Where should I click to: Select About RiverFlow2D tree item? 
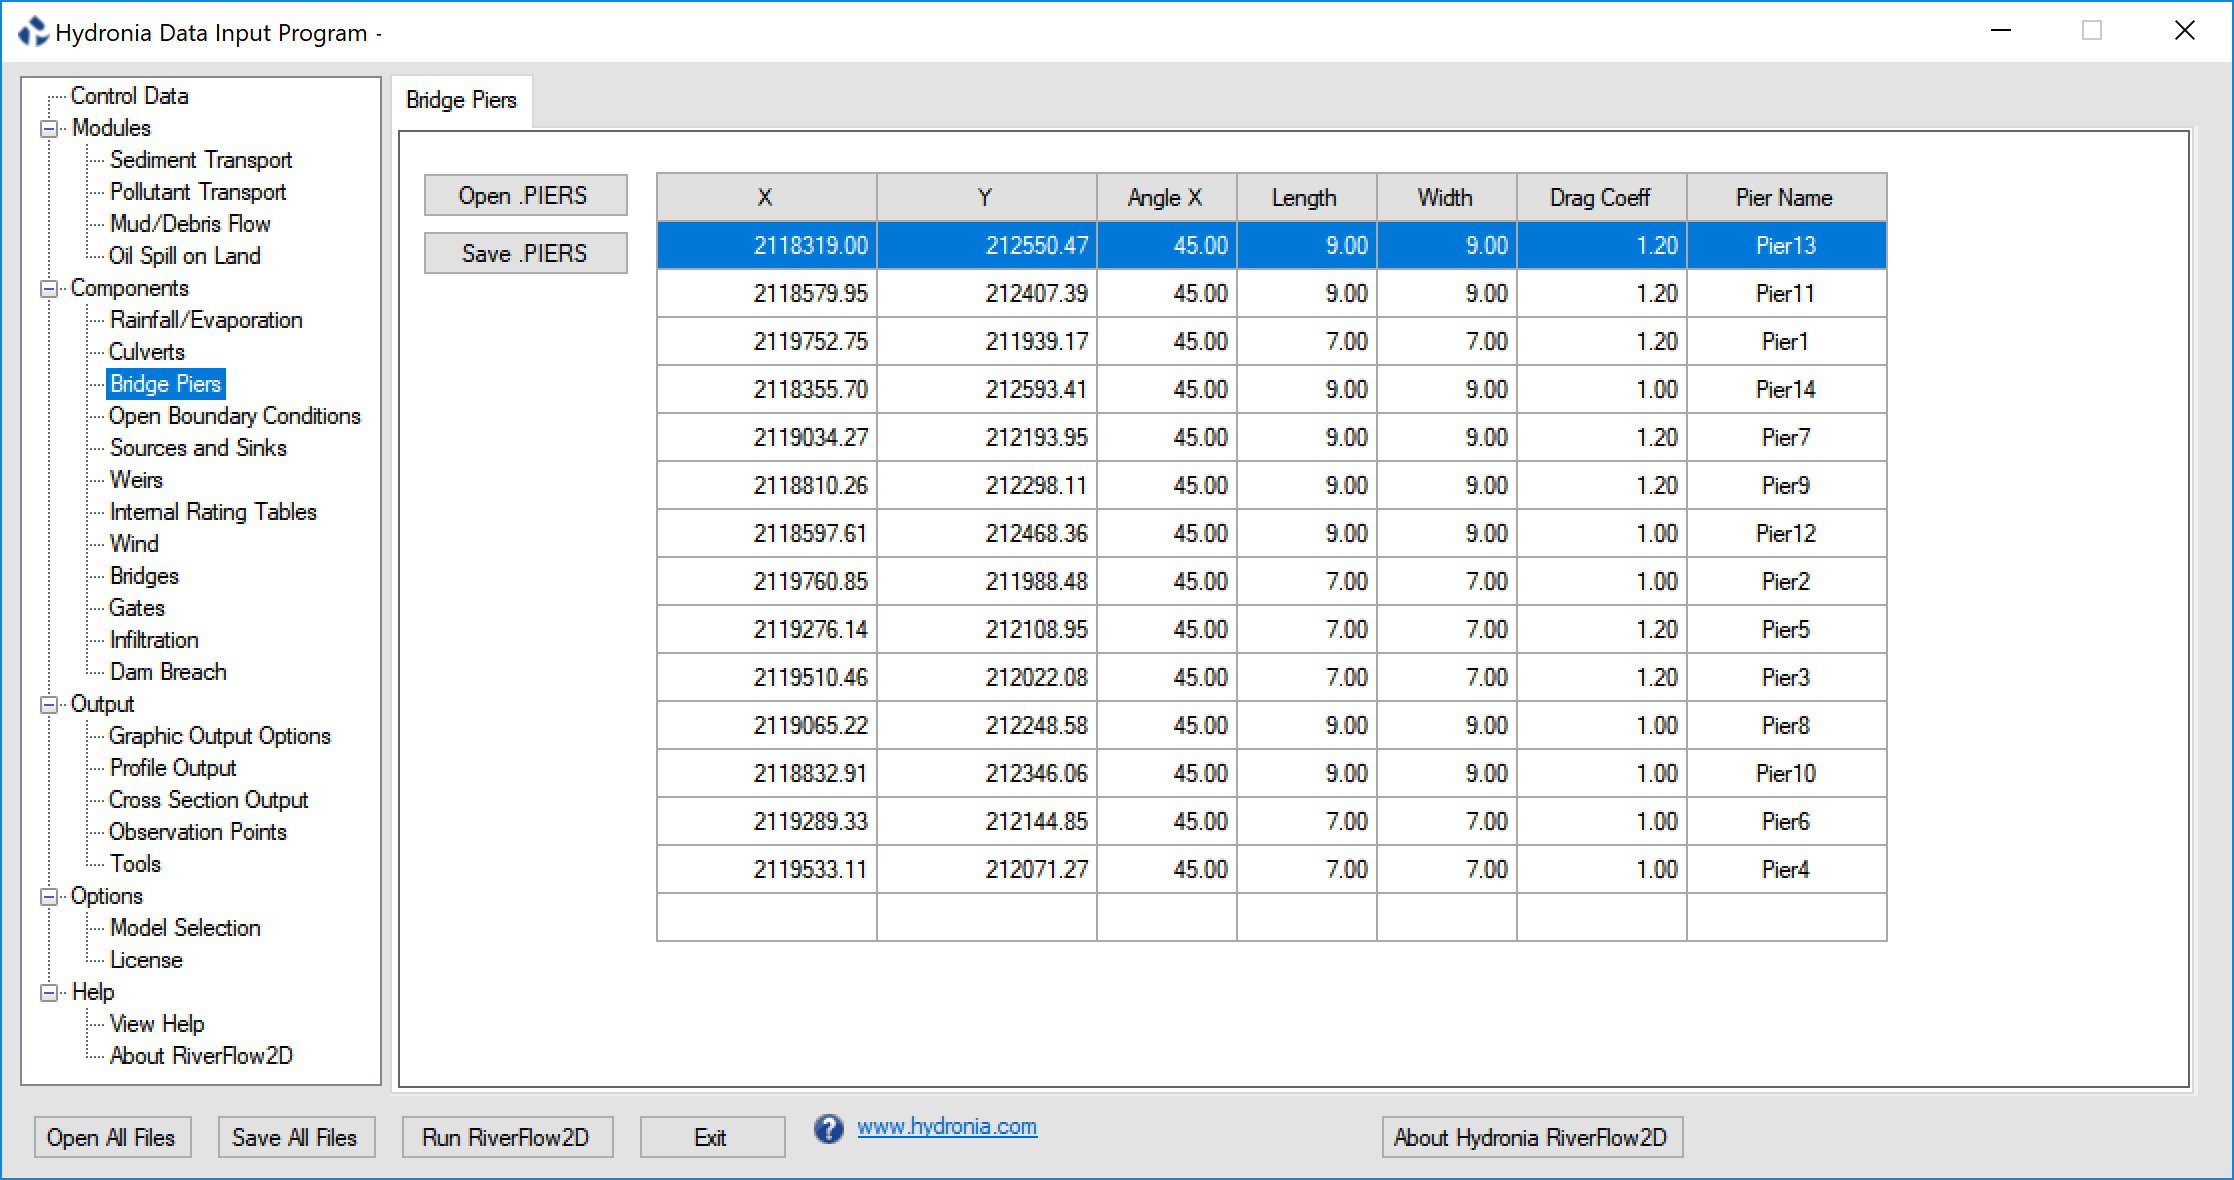[x=201, y=1056]
